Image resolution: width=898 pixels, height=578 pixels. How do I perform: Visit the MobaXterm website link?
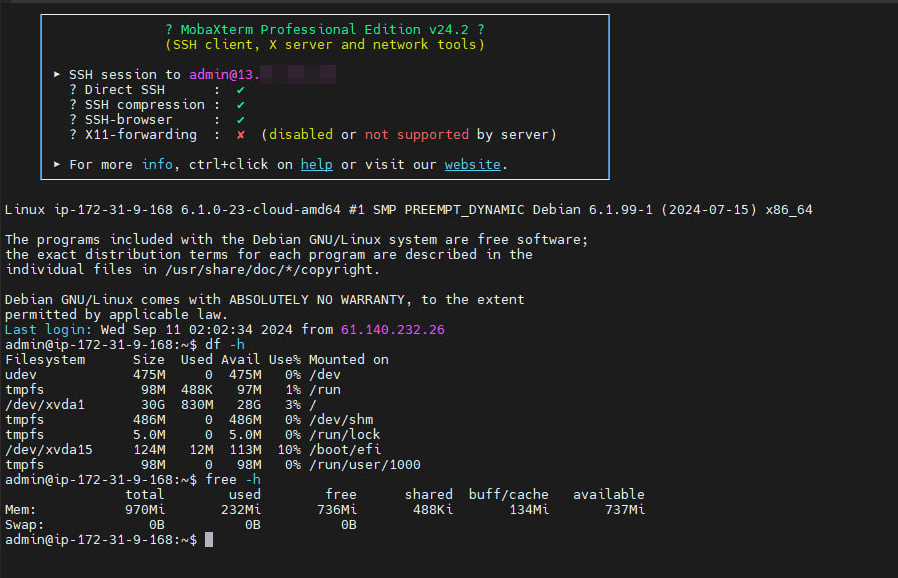pos(472,164)
